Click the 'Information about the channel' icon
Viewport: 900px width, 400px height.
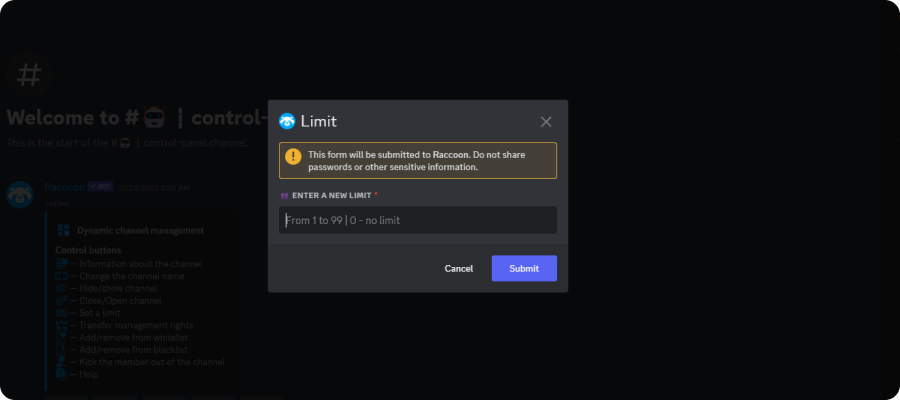pos(61,264)
